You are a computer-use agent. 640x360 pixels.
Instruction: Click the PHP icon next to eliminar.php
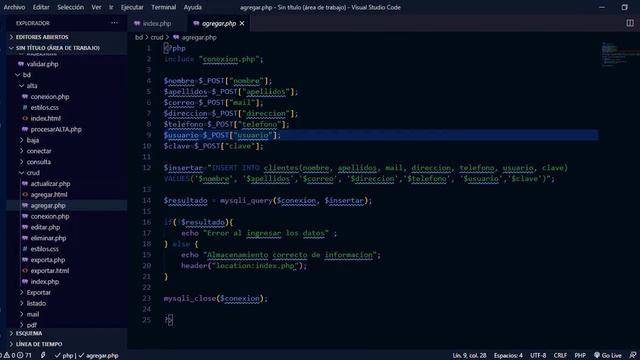(25, 238)
